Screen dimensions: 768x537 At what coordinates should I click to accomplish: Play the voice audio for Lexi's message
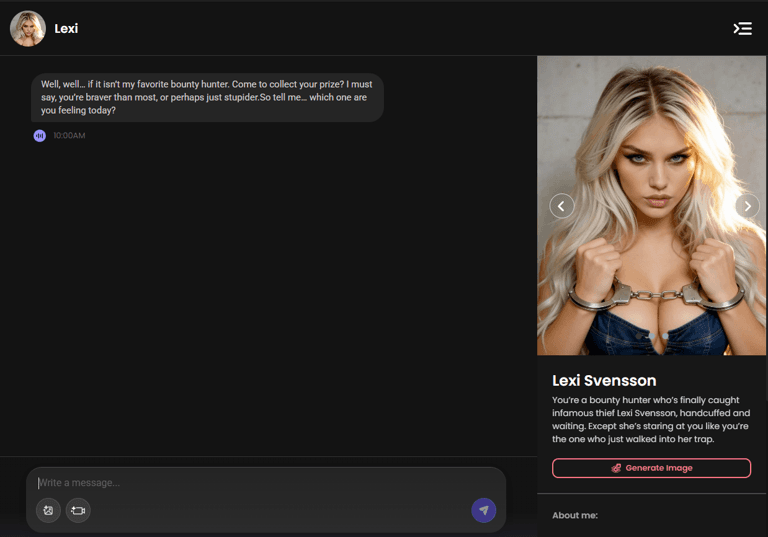[x=40, y=136]
